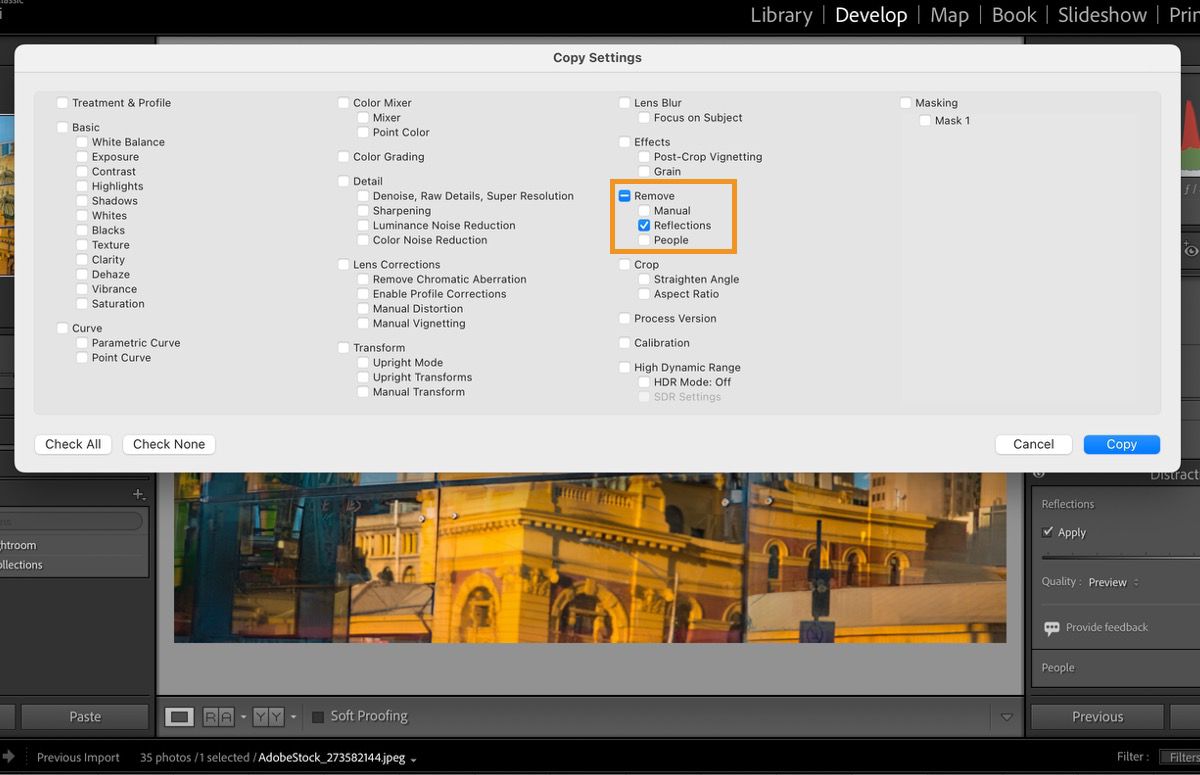Click the eye icon at panel edge

(1190, 251)
